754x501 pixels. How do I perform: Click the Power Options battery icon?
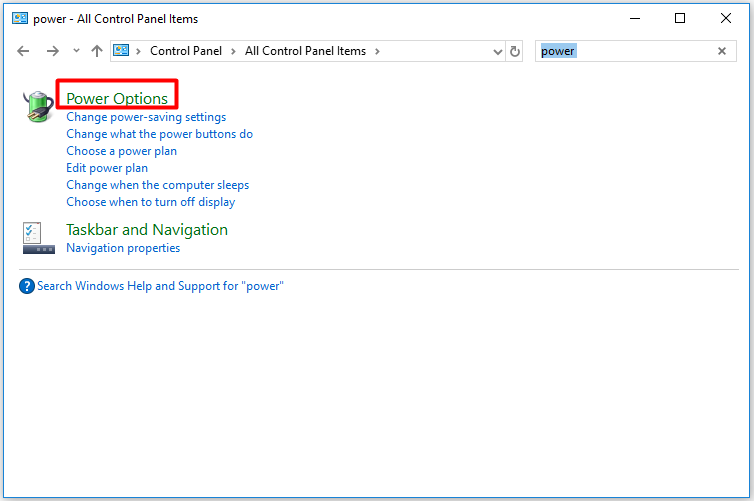pyautogui.click(x=38, y=106)
